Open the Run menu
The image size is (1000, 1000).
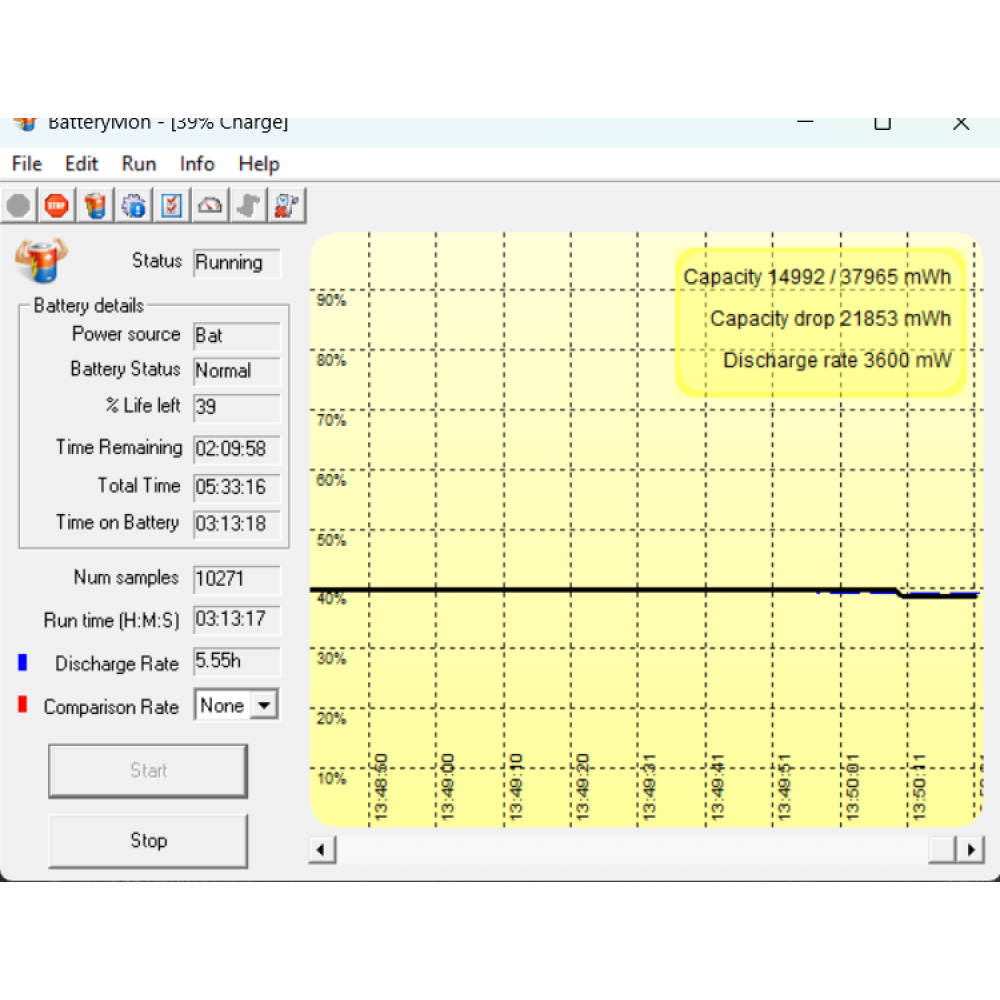pyautogui.click(x=139, y=164)
